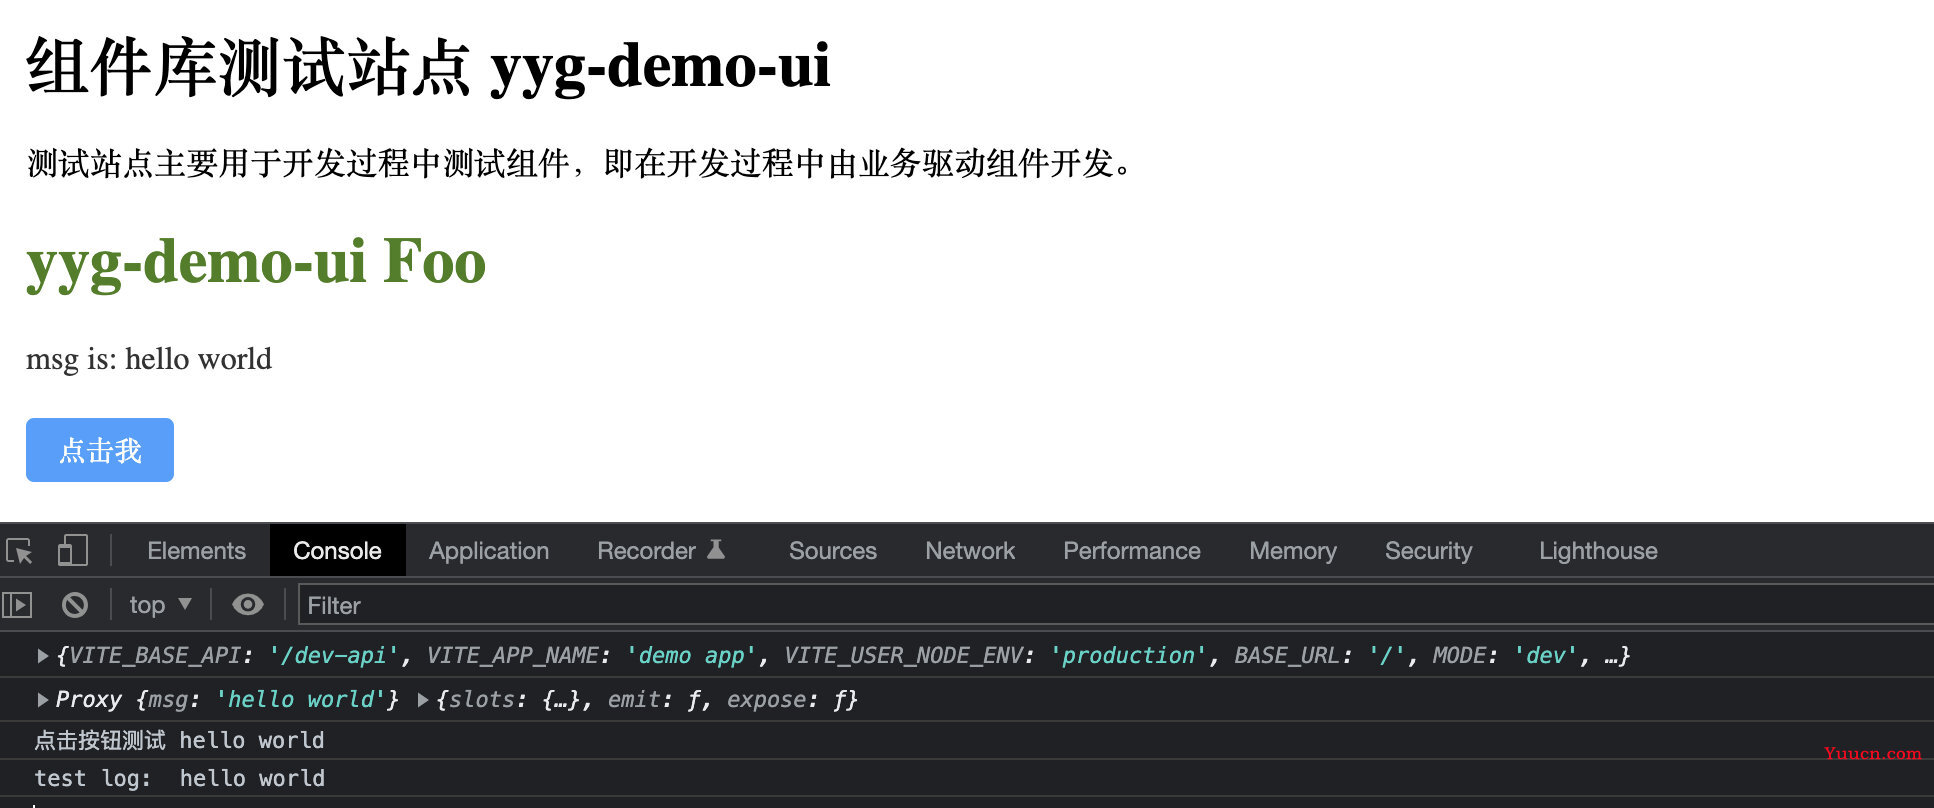The image size is (1934, 808).
Task: Toggle the device toolbar icon
Action: coord(73,550)
